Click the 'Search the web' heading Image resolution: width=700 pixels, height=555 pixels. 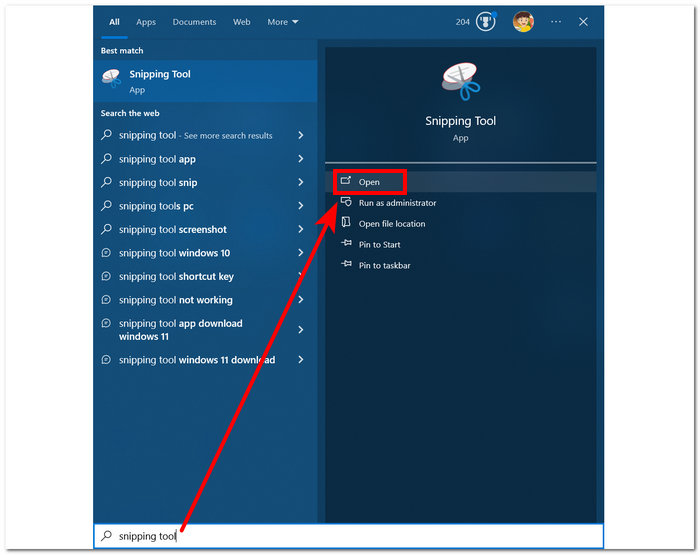click(130, 113)
